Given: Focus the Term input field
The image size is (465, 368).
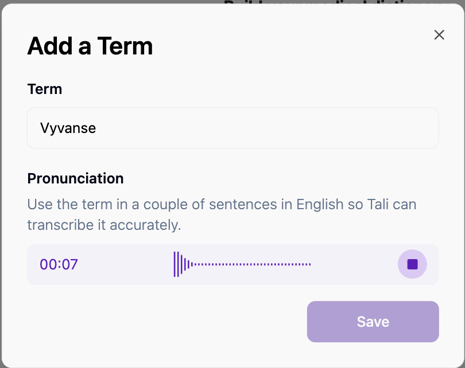Looking at the screenshot, I should pyautogui.click(x=233, y=128).
